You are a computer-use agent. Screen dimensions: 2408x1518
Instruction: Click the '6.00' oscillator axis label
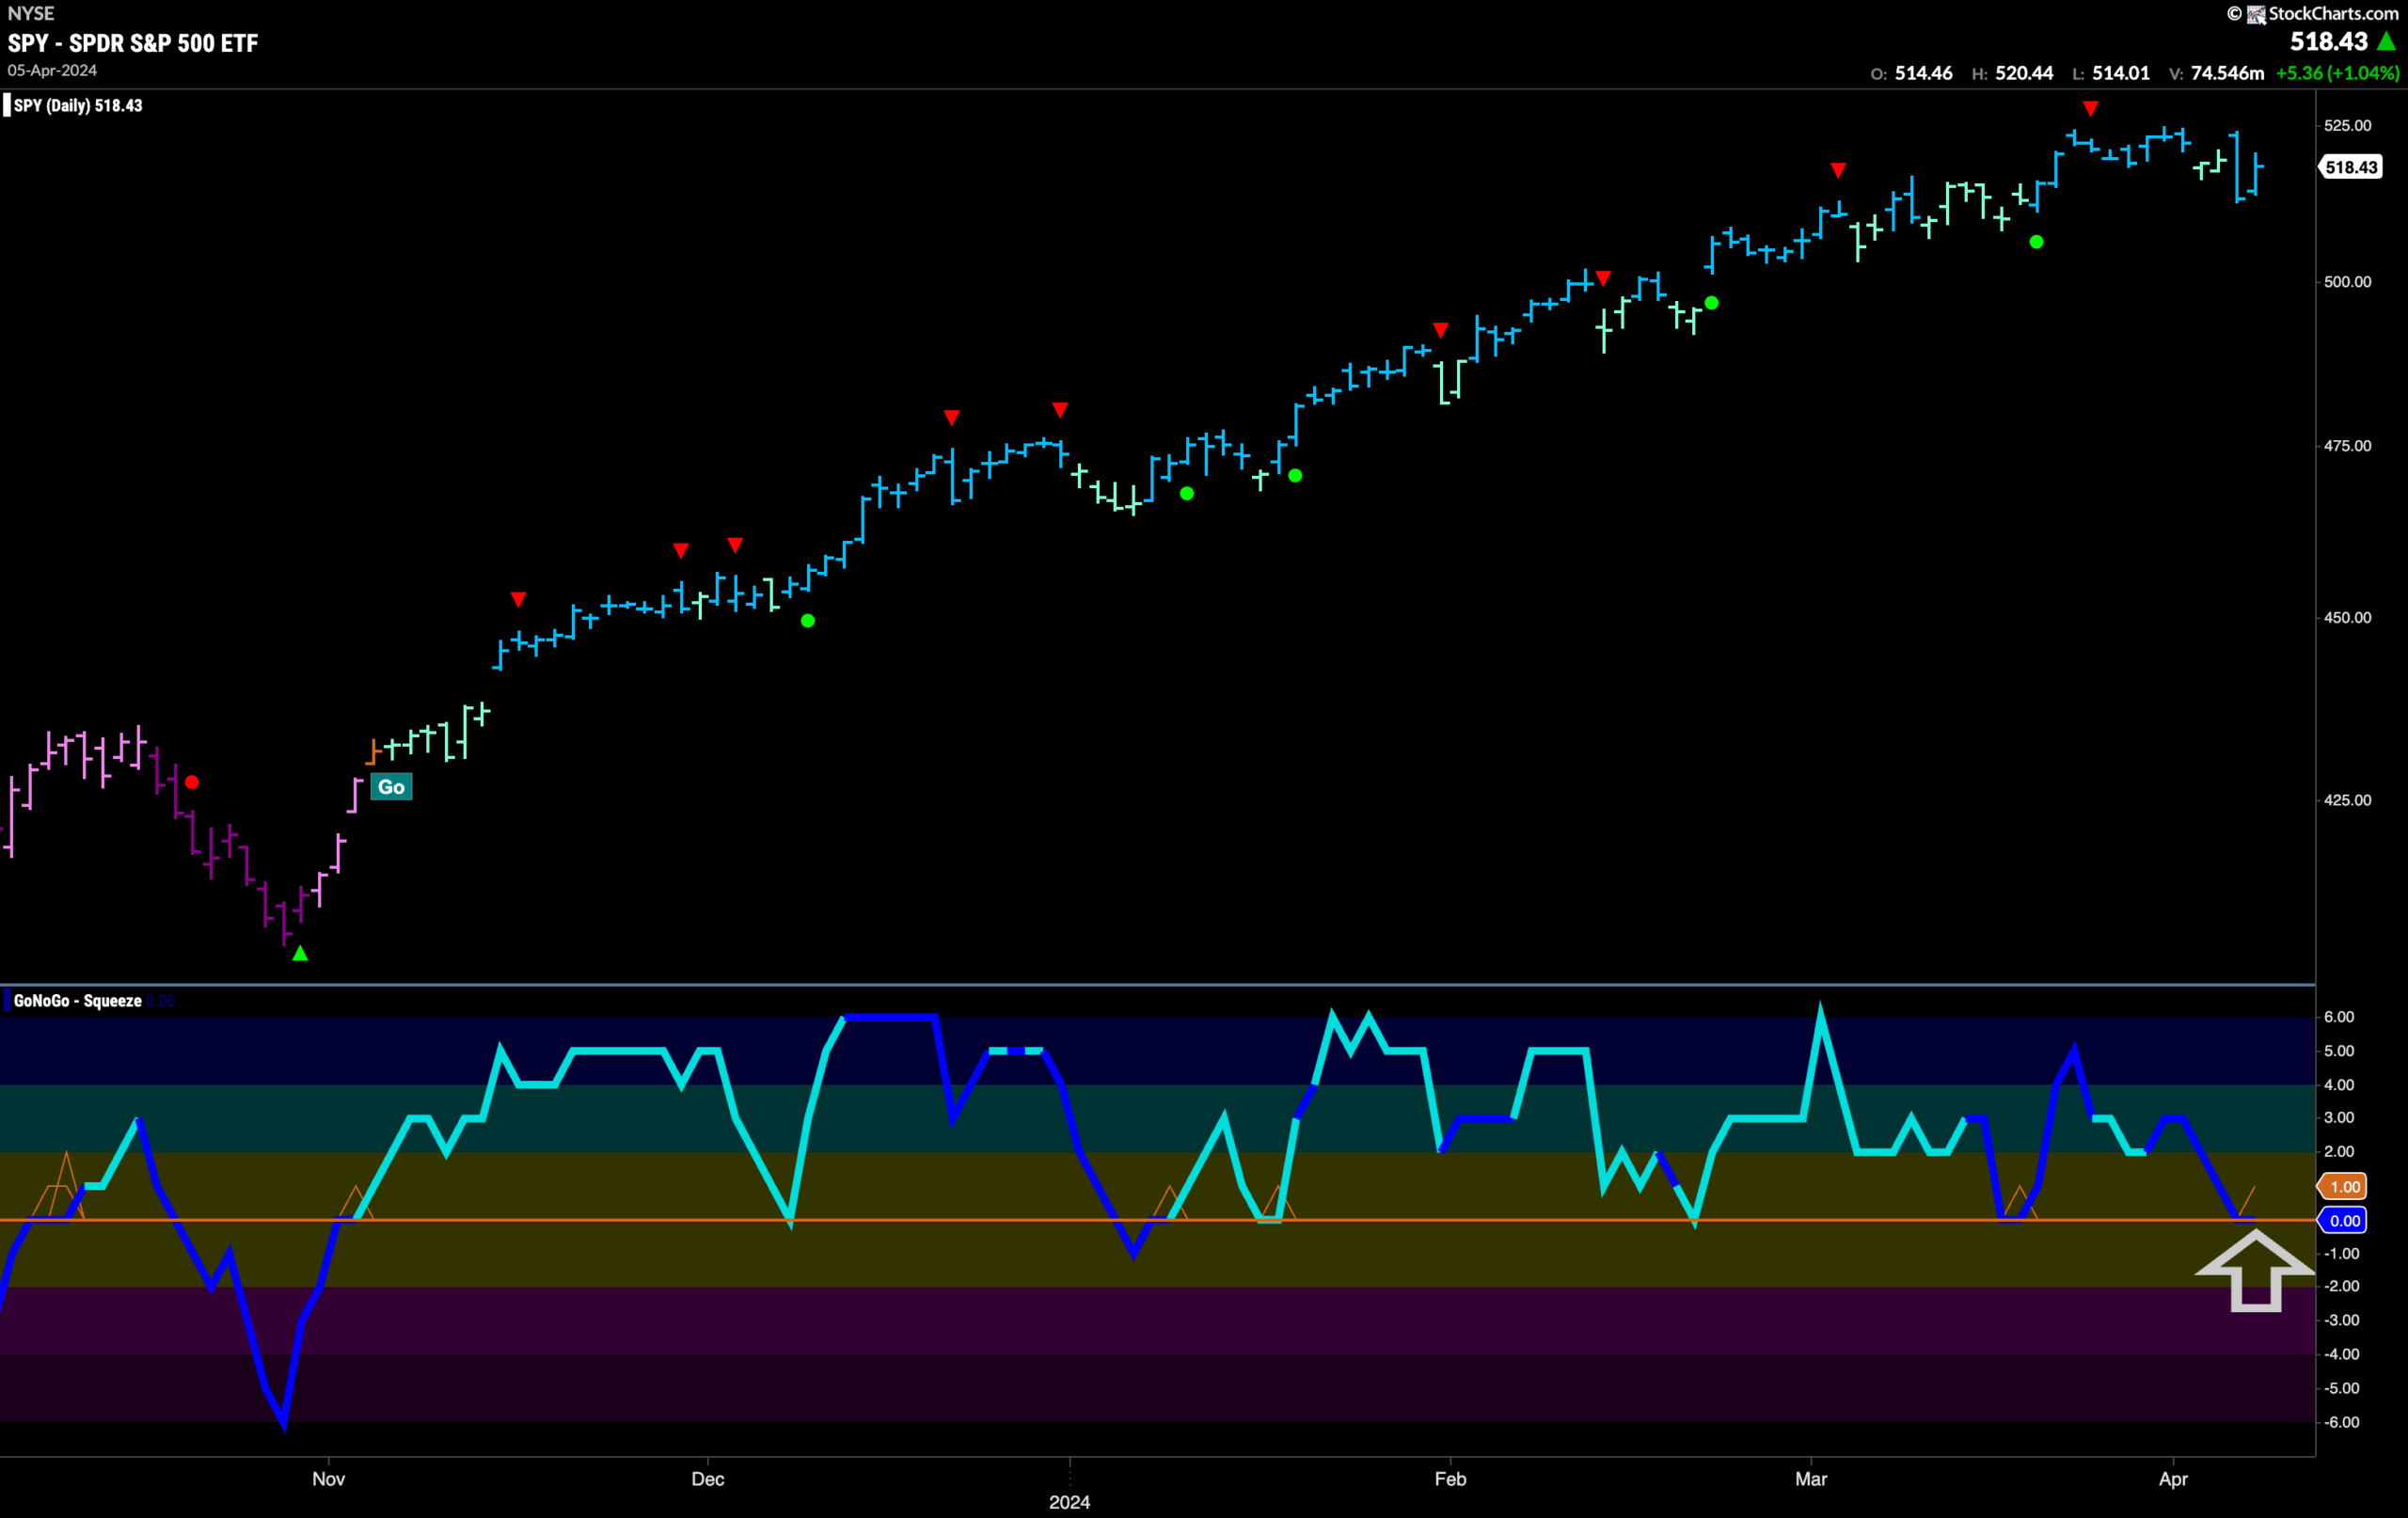pos(2339,1017)
